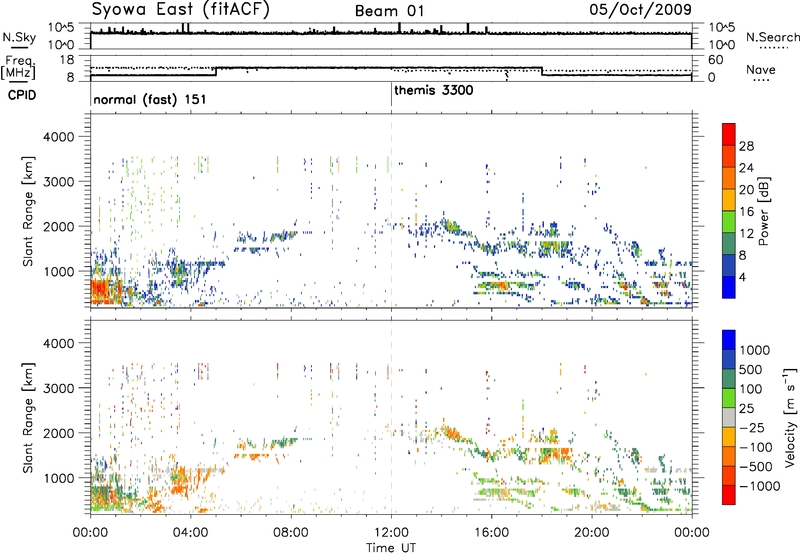Click the '4000' tick on the power panel

58,137
